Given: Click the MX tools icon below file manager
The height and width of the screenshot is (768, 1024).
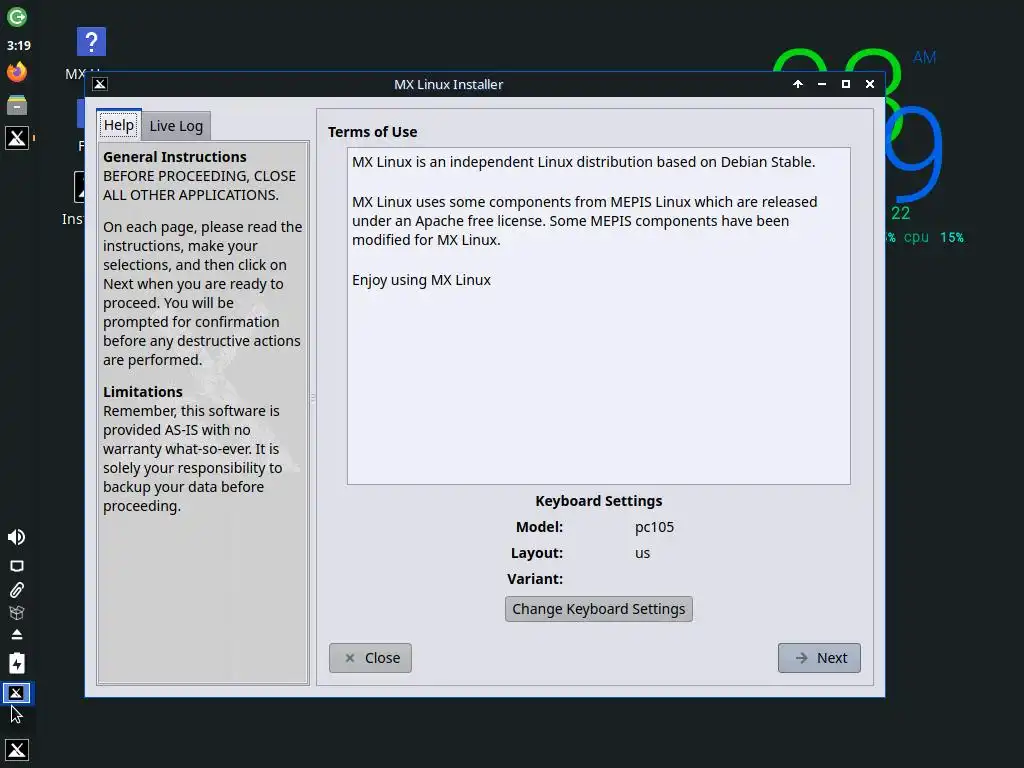Looking at the screenshot, I should [x=17, y=138].
